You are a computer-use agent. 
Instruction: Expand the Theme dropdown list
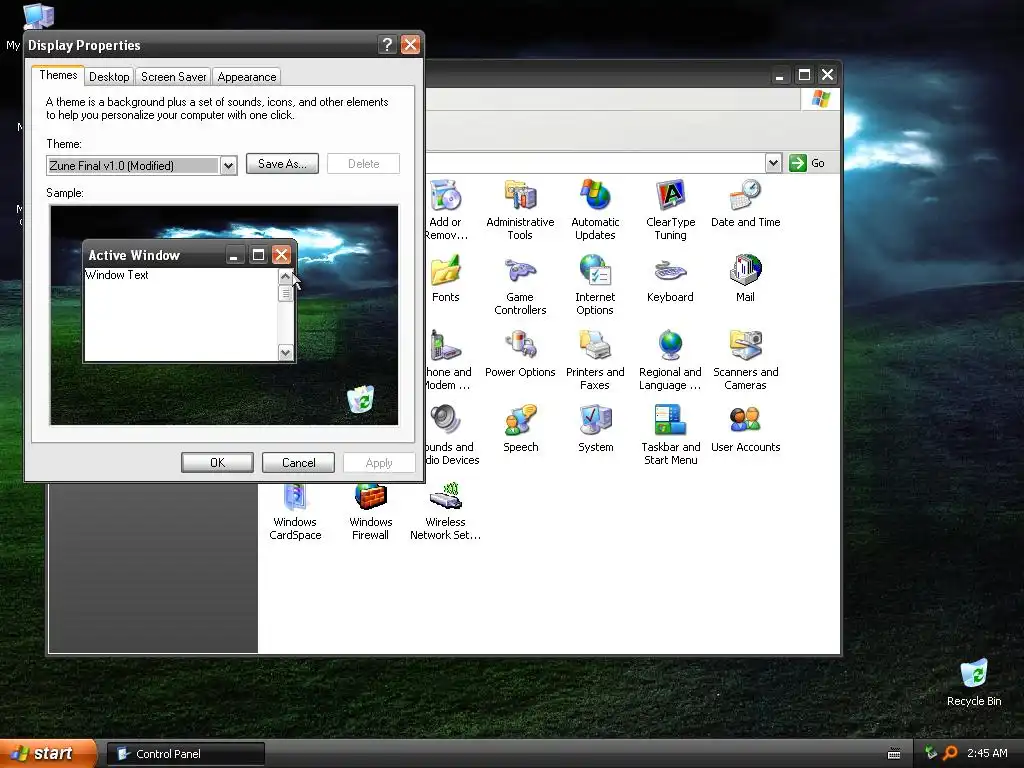(x=228, y=166)
